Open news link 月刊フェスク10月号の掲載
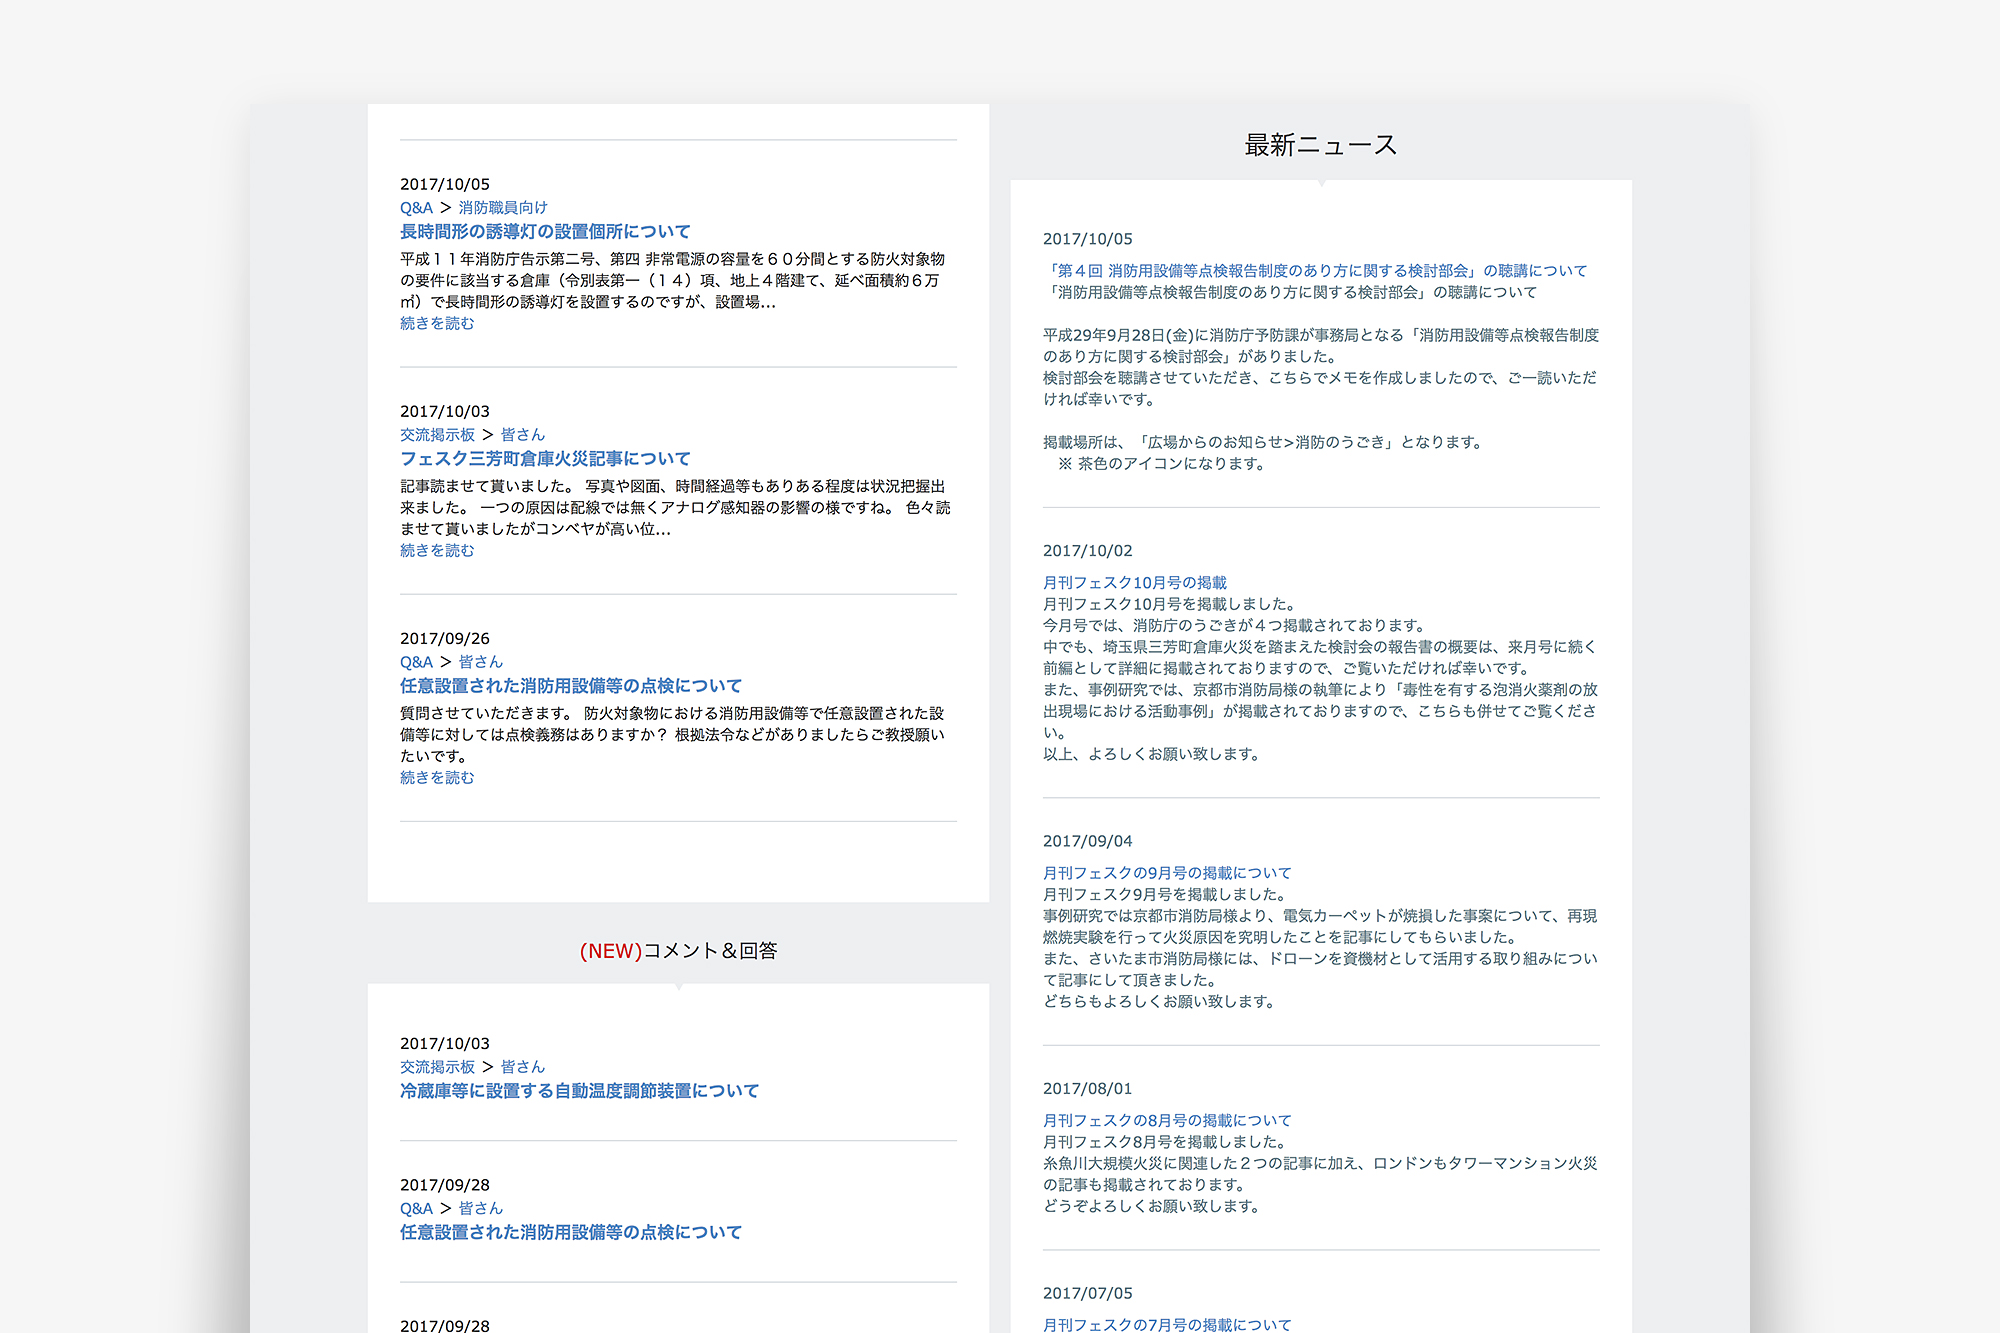 [1134, 583]
